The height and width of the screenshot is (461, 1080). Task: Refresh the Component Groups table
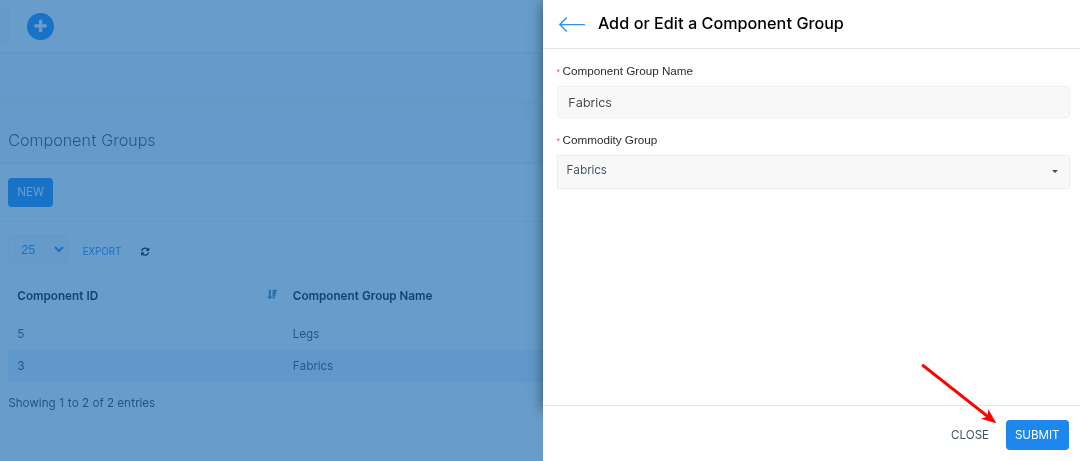point(145,252)
